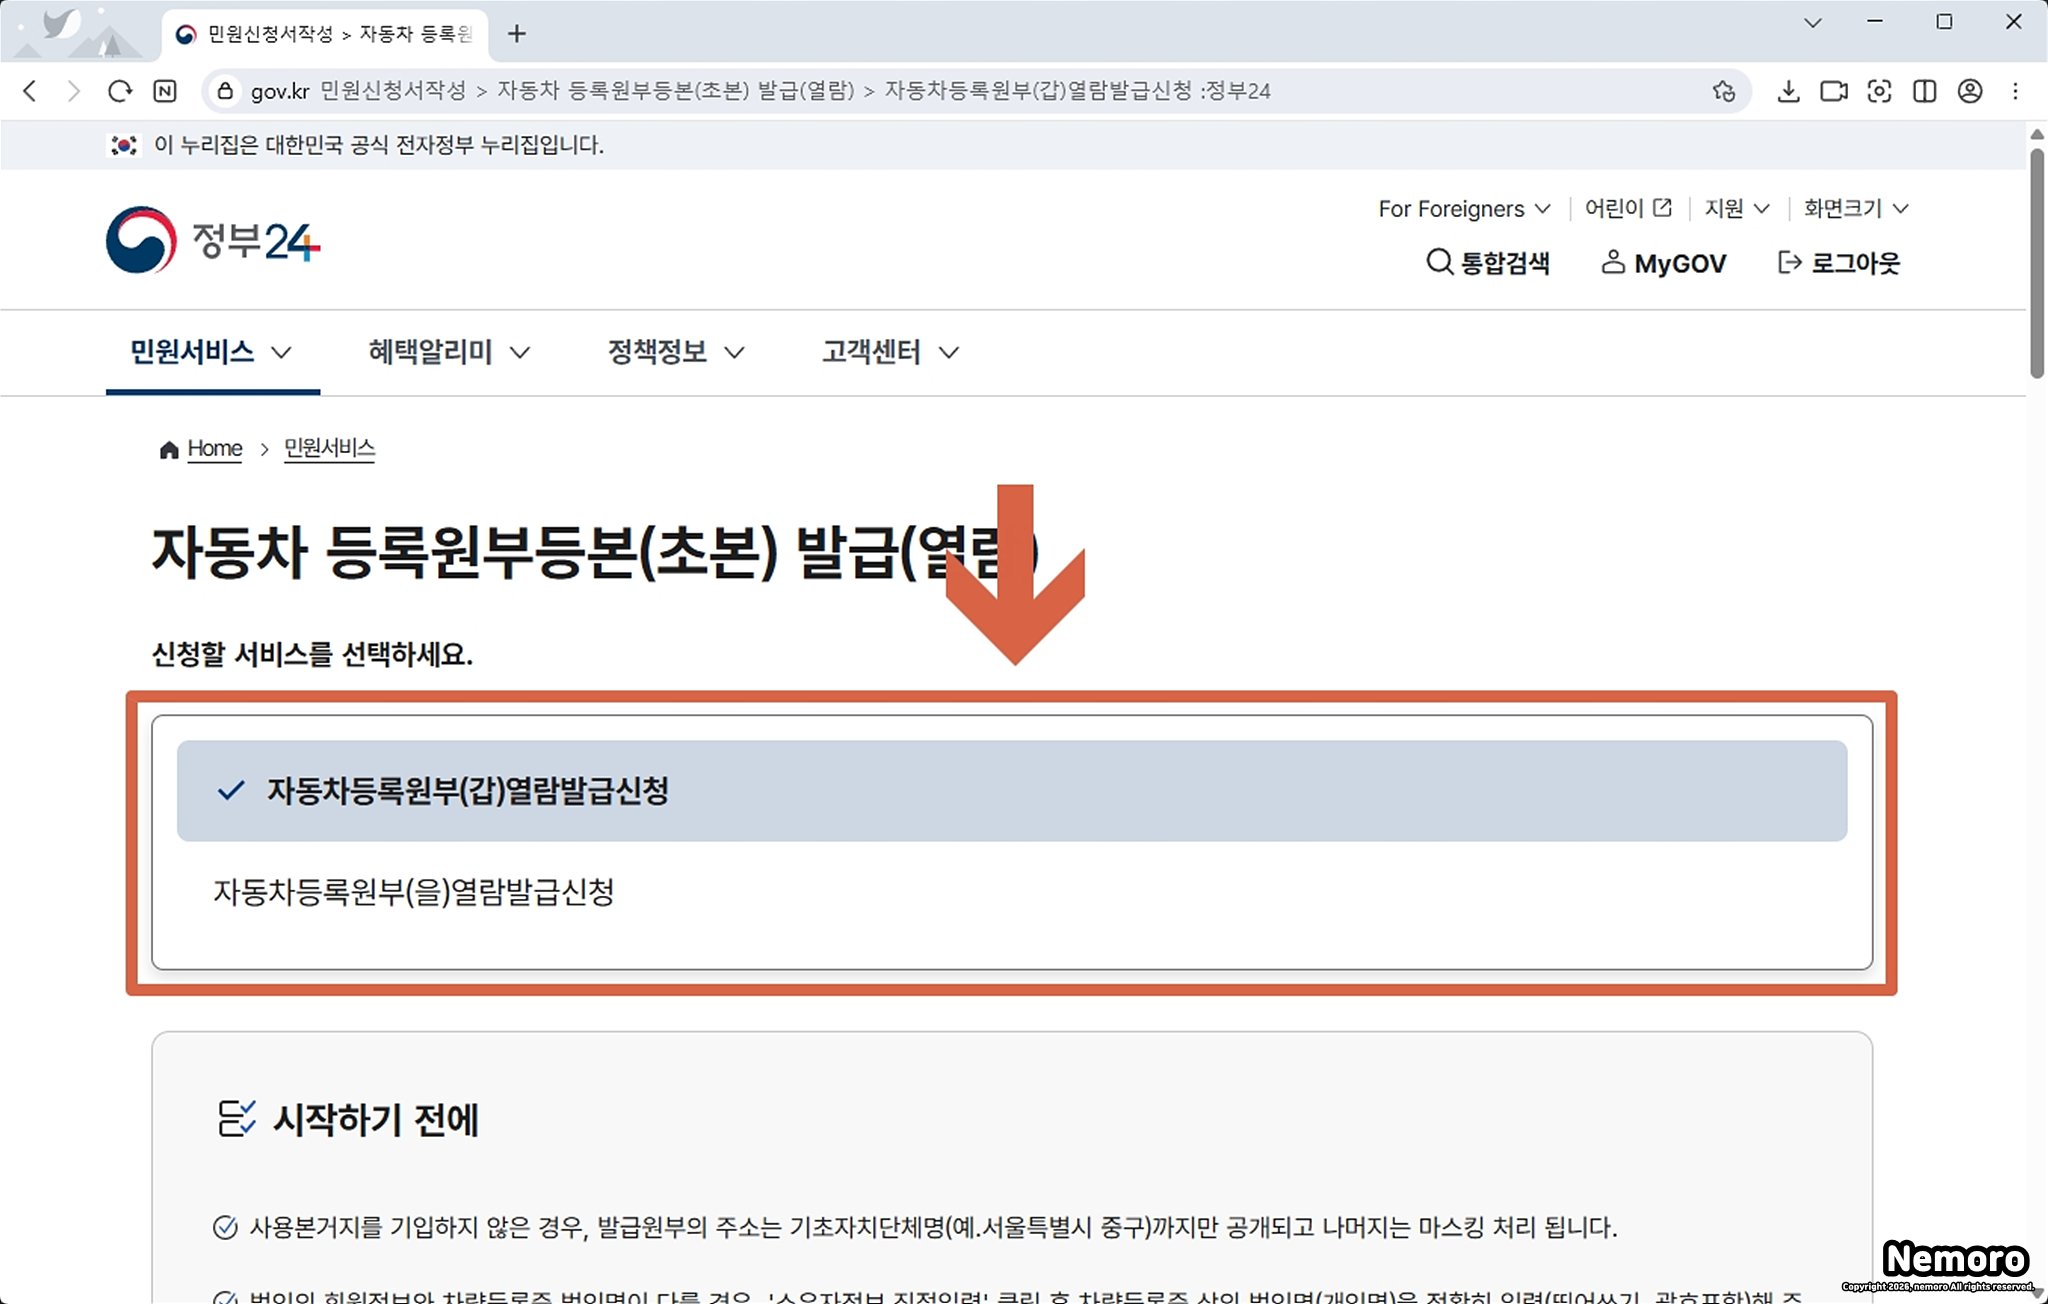Image resolution: width=2048 pixels, height=1304 pixels.
Task: Click the Home breadcrumb house icon
Action: click(169, 450)
